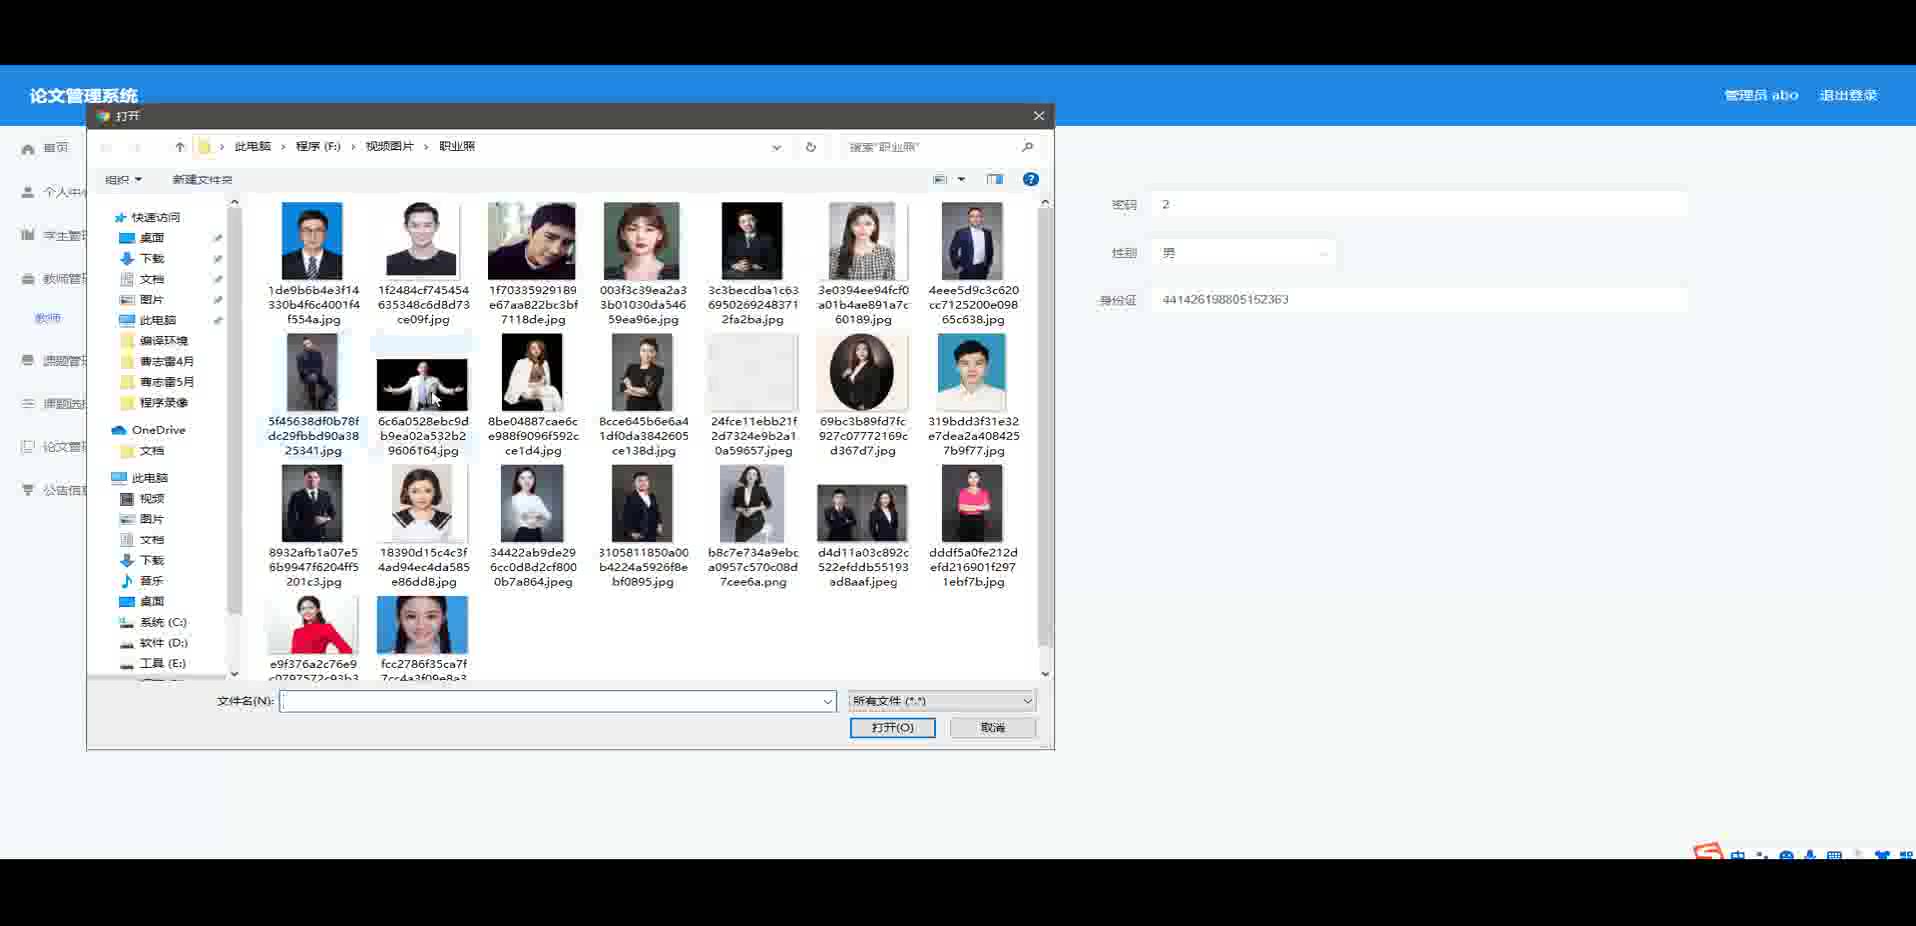Viewport: 1916px width, 926px height.
Task: Click the search magnifier icon
Action: point(1027,147)
